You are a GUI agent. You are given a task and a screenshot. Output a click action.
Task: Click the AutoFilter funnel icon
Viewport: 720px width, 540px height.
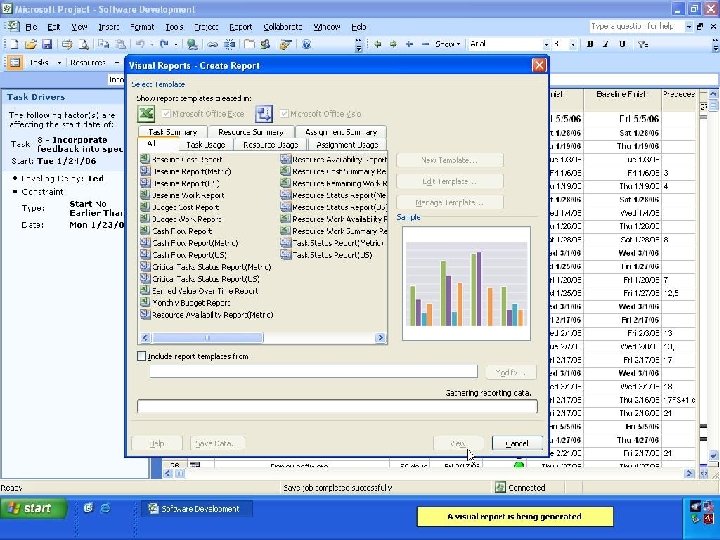click(x=642, y=44)
